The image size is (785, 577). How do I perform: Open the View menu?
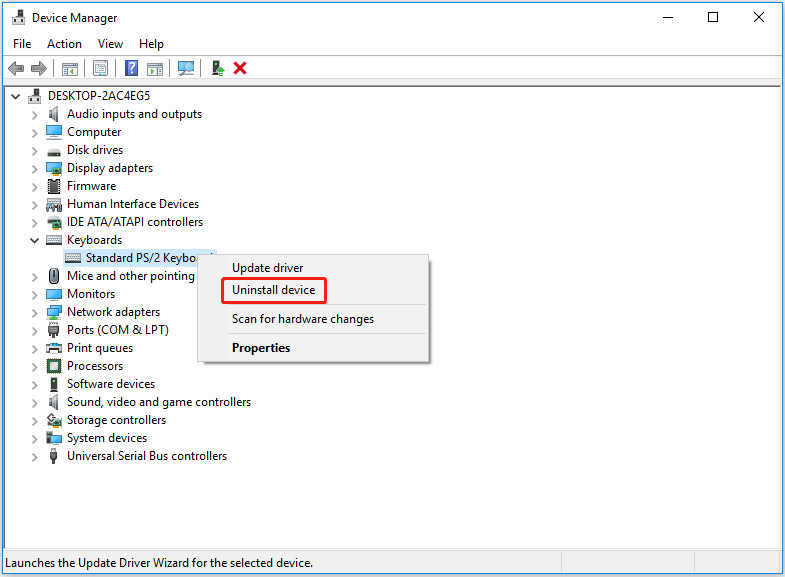click(x=110, y=44)
